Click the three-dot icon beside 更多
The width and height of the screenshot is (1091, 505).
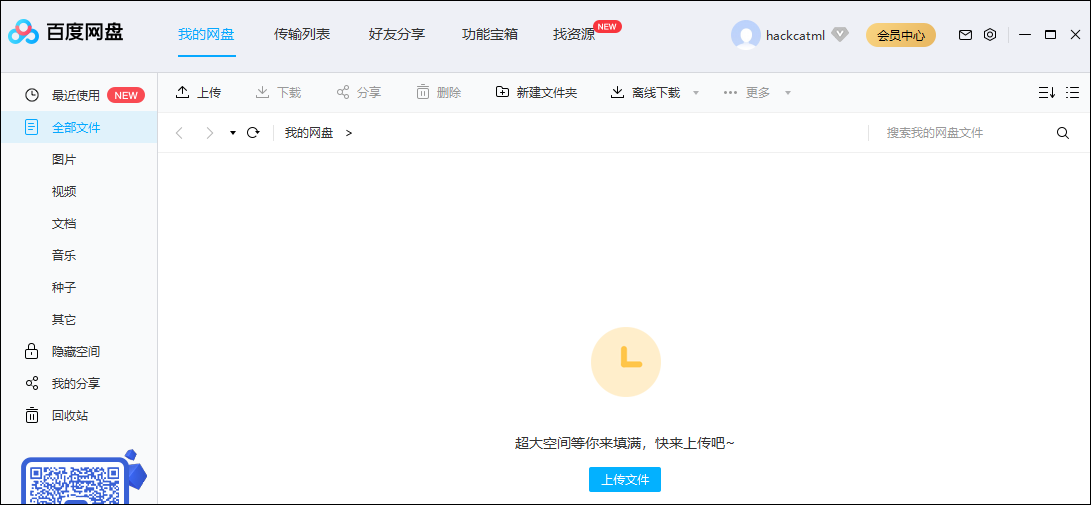click(x=730, y=93)
